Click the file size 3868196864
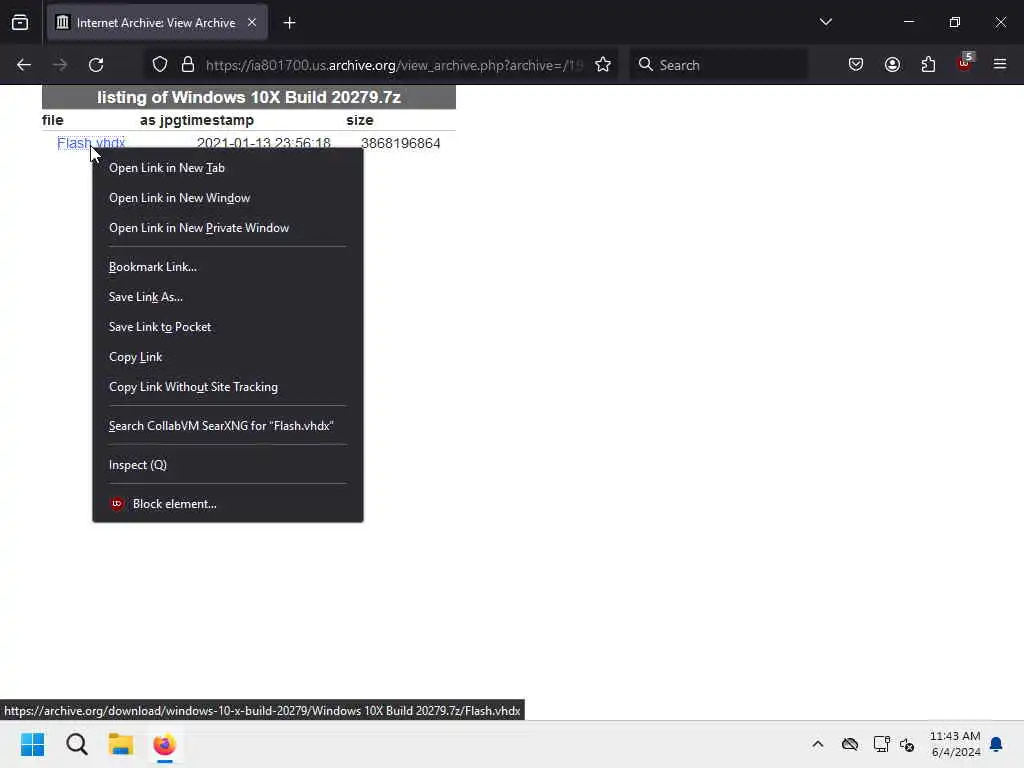The width and height of the screenshot is (1024, 768). pos(400,143)
